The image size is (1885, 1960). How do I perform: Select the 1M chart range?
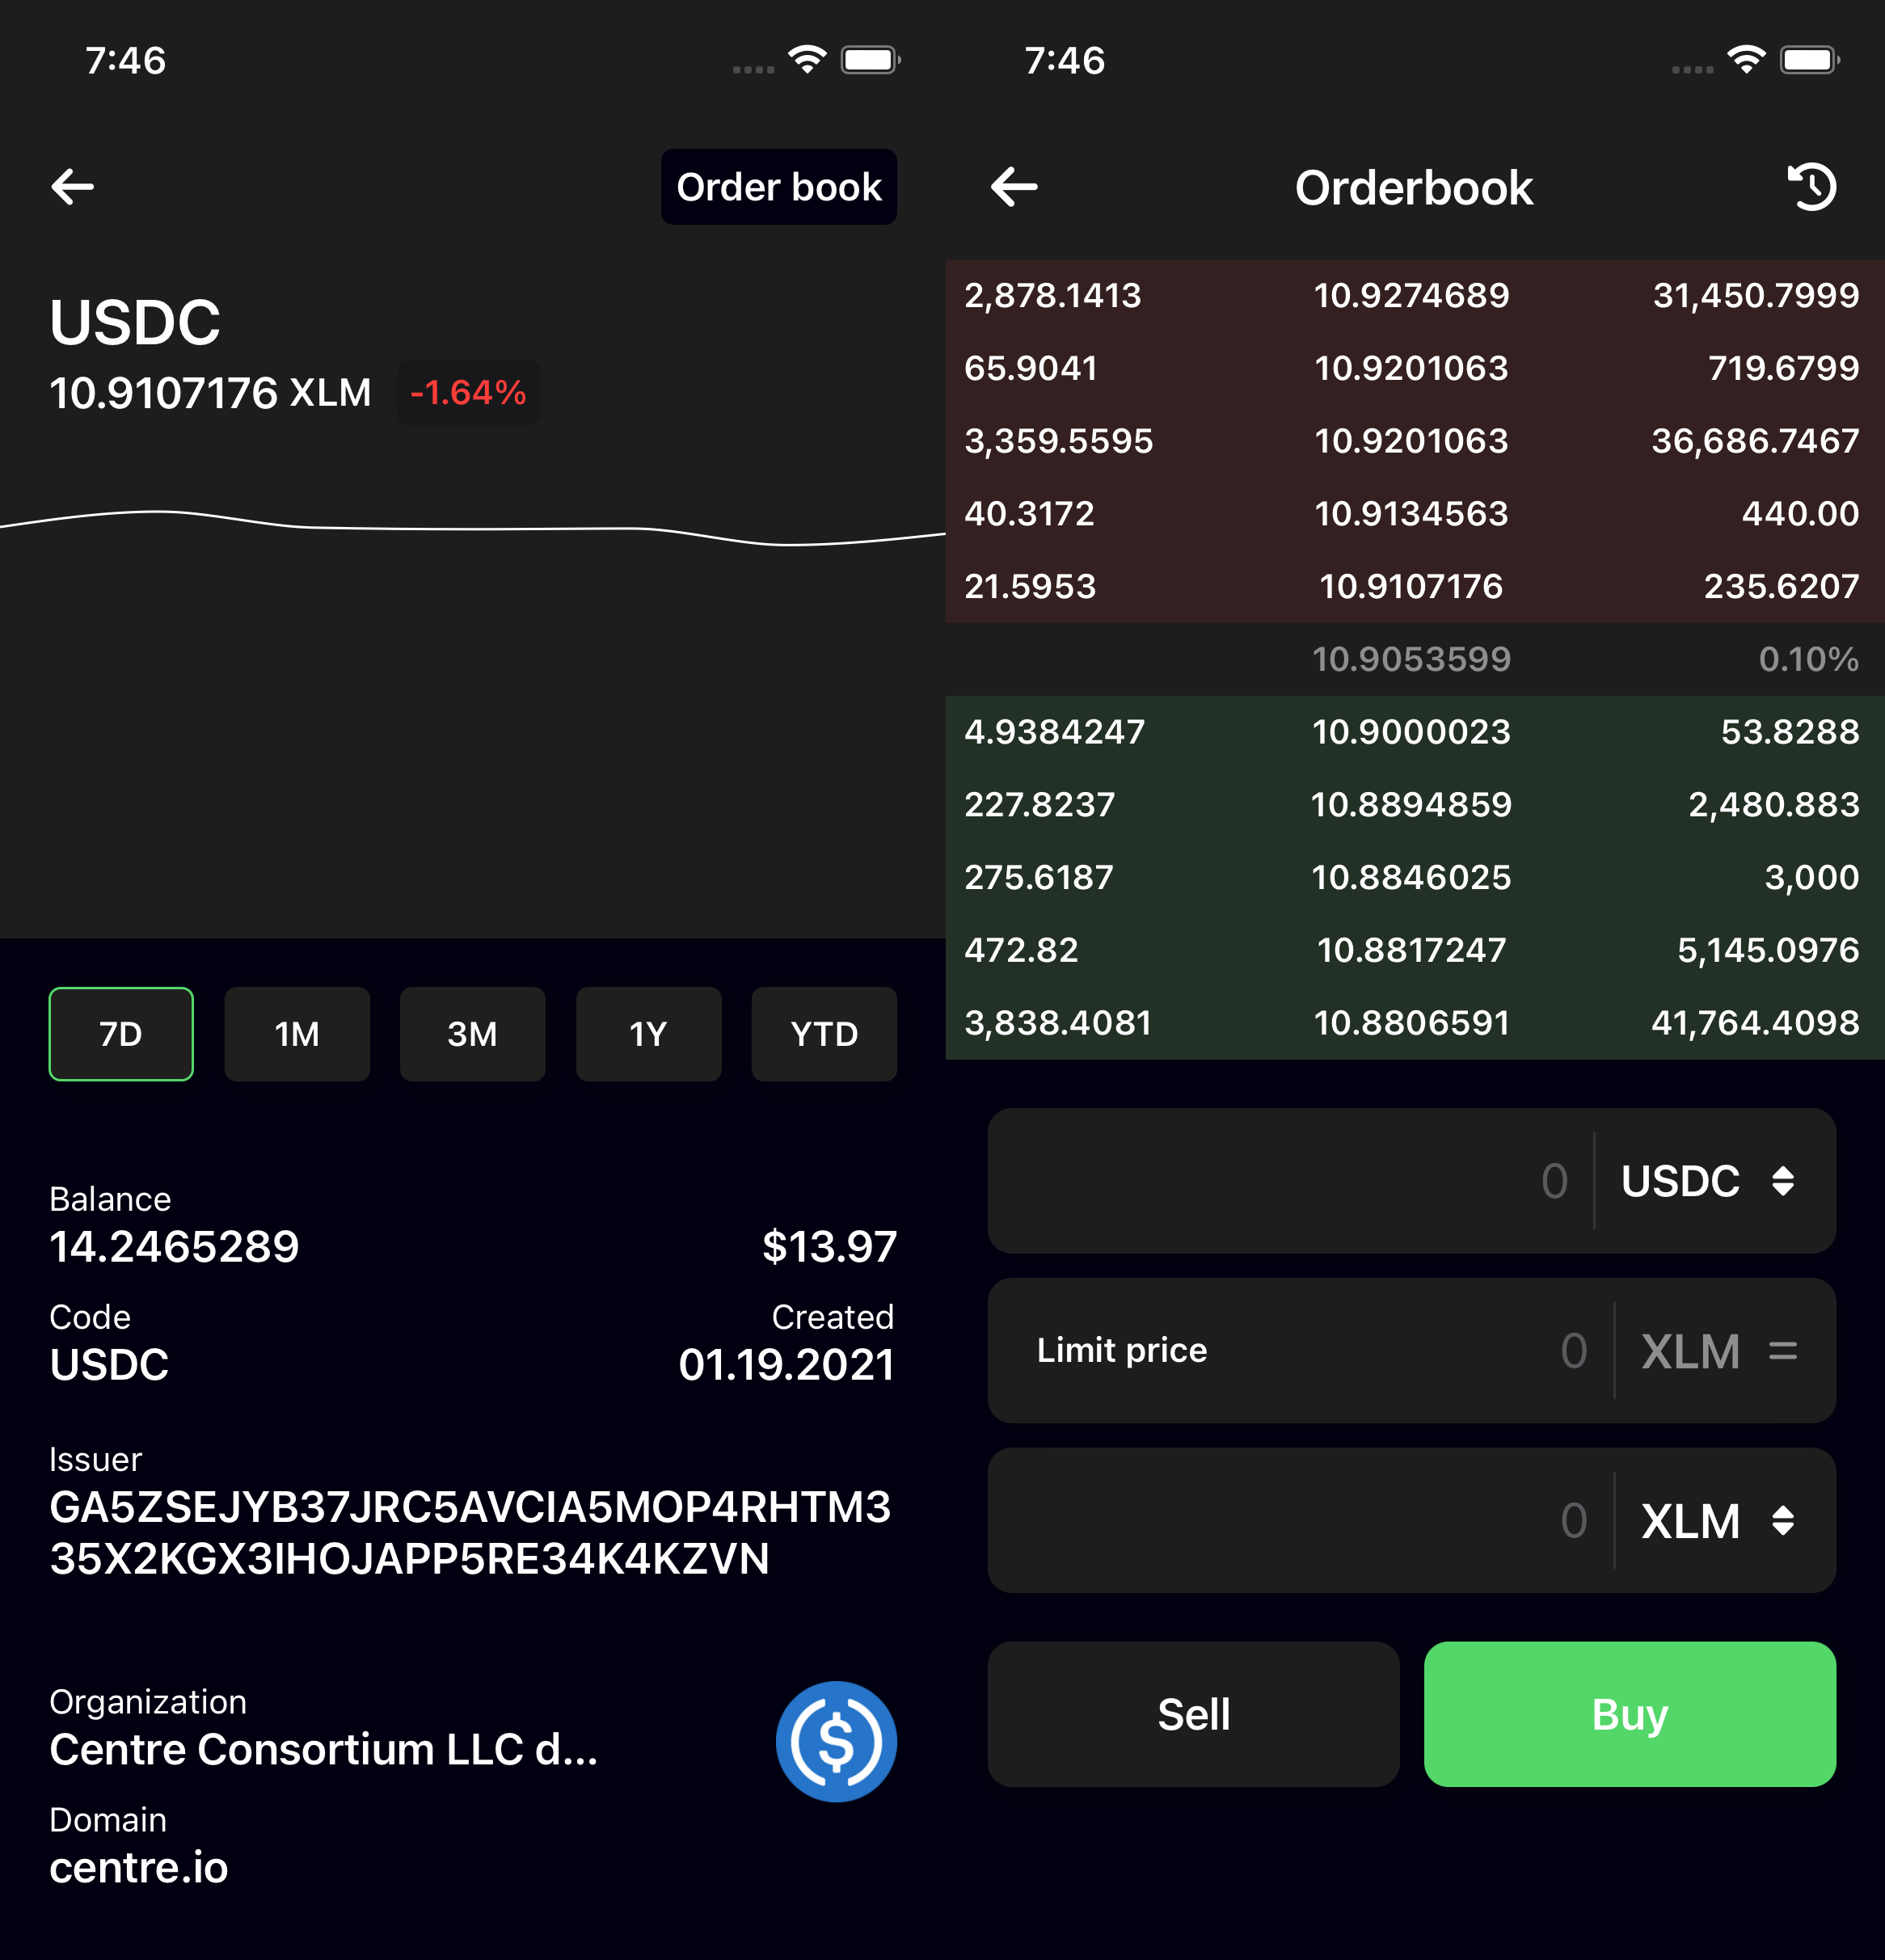coord(297,1034)
